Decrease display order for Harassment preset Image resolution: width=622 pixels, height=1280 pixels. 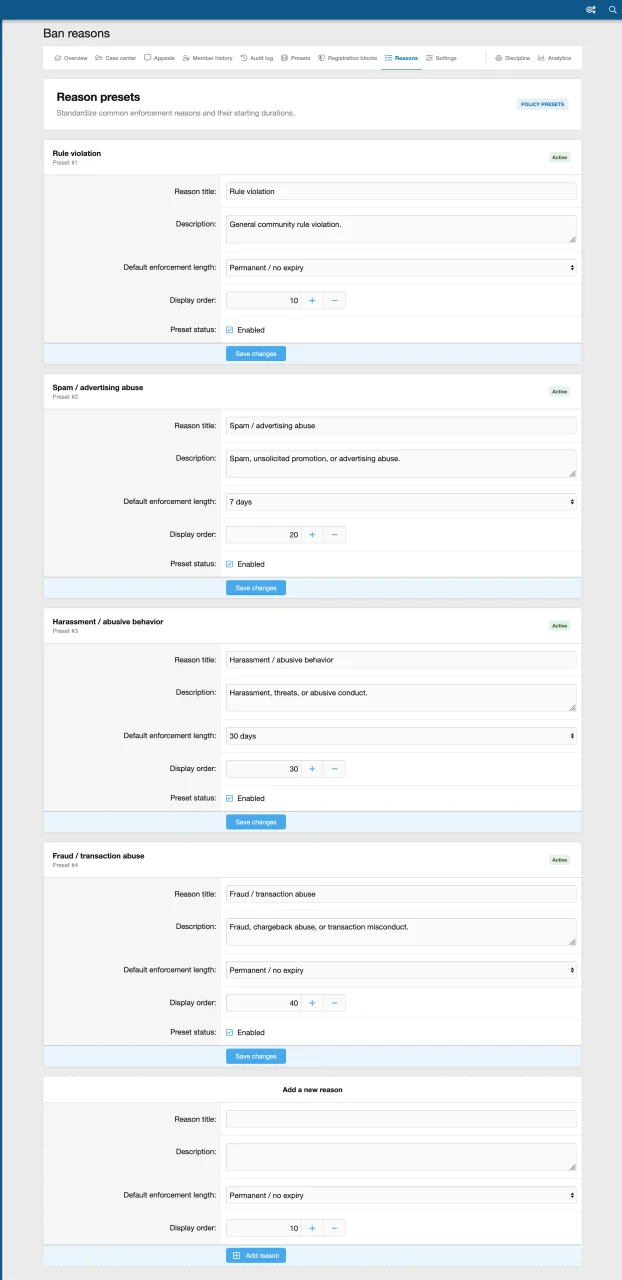(334, 768)
